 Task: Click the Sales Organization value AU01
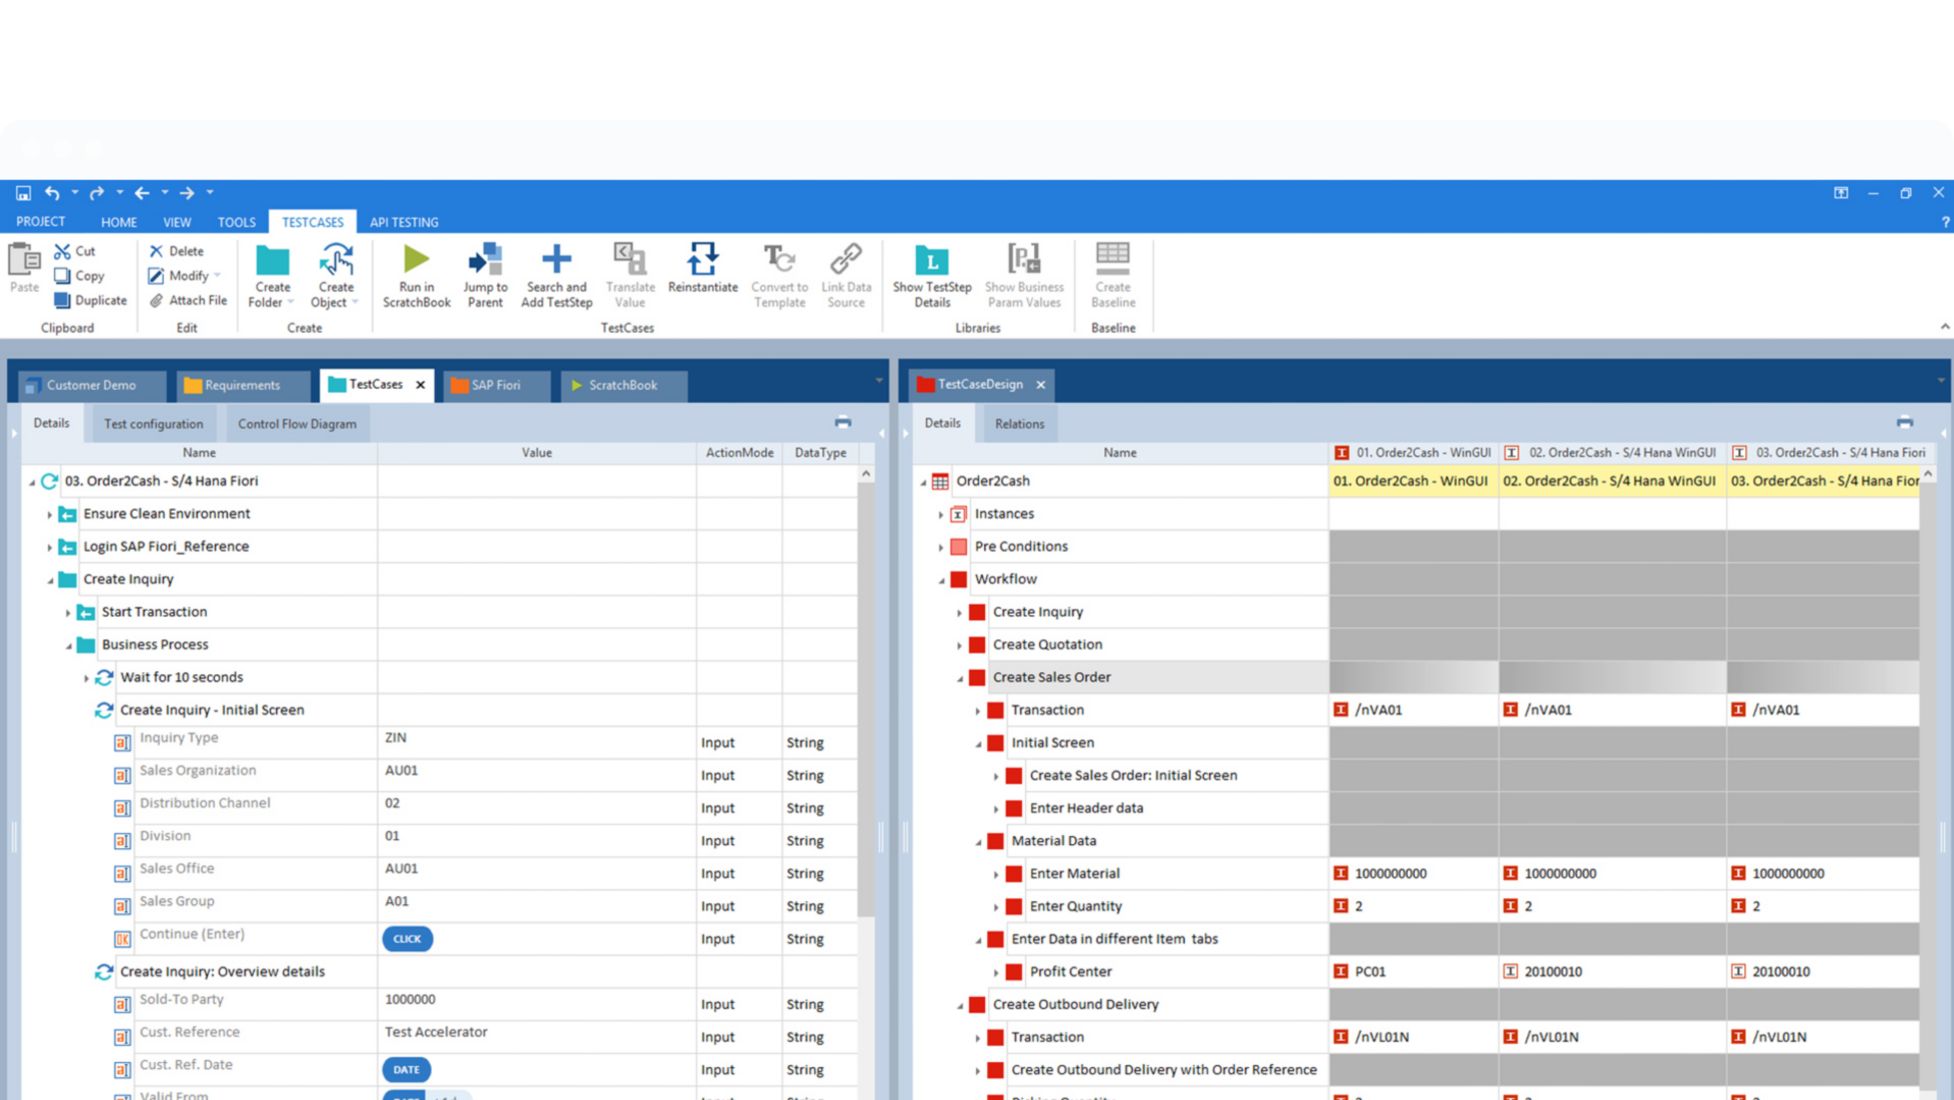tap(402, 771)
